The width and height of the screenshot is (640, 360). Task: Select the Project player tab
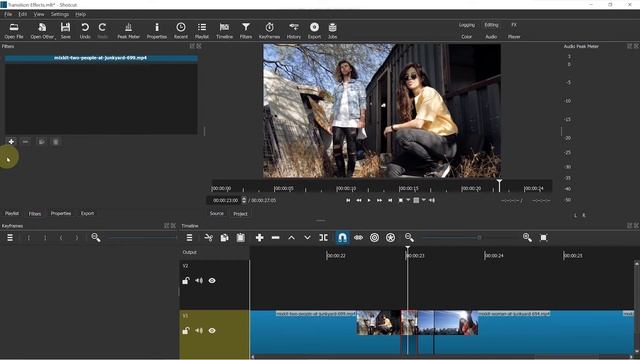click(240, 214)
